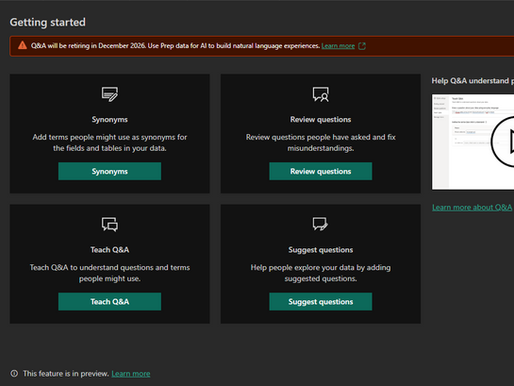Screen dimensions: 514x386
Task: Click 'This feature is in preview' text
Action: (x=66, y=374)
